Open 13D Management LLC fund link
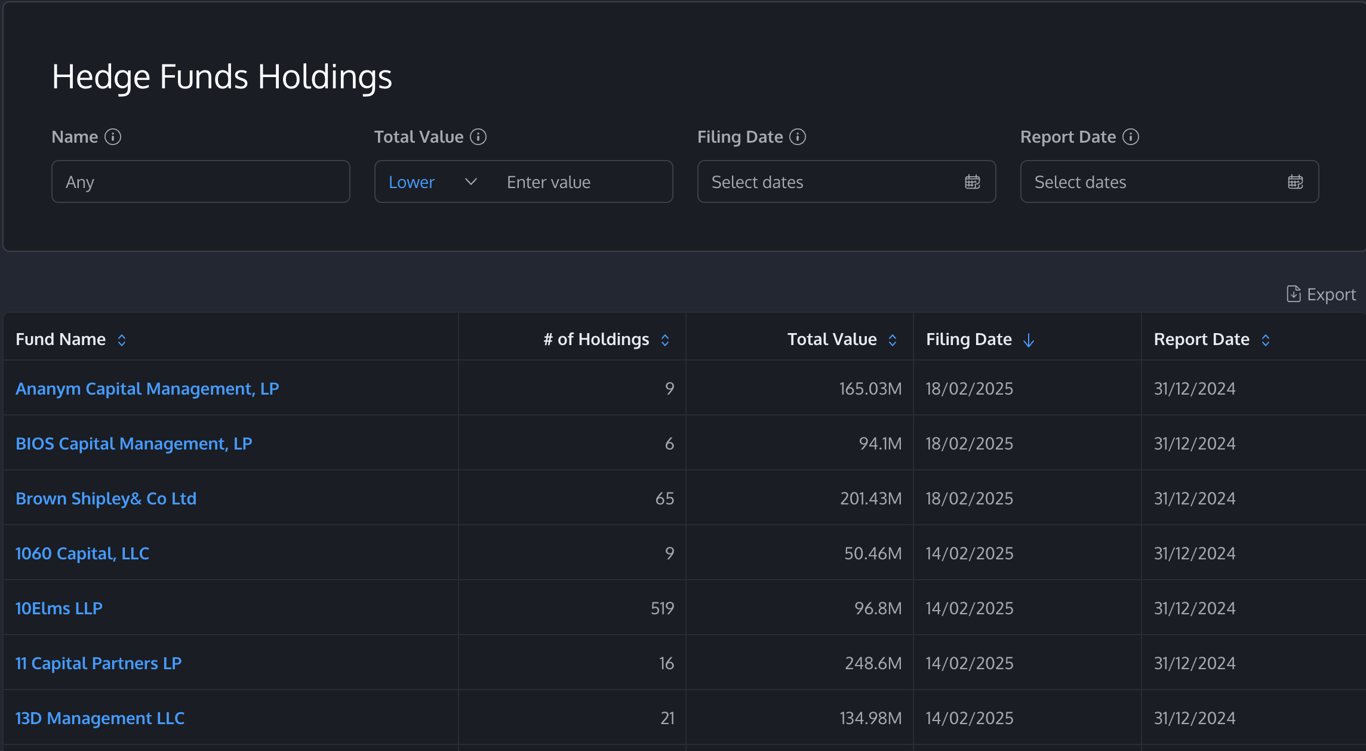The image size is (1366, 751). coord(100,718)
